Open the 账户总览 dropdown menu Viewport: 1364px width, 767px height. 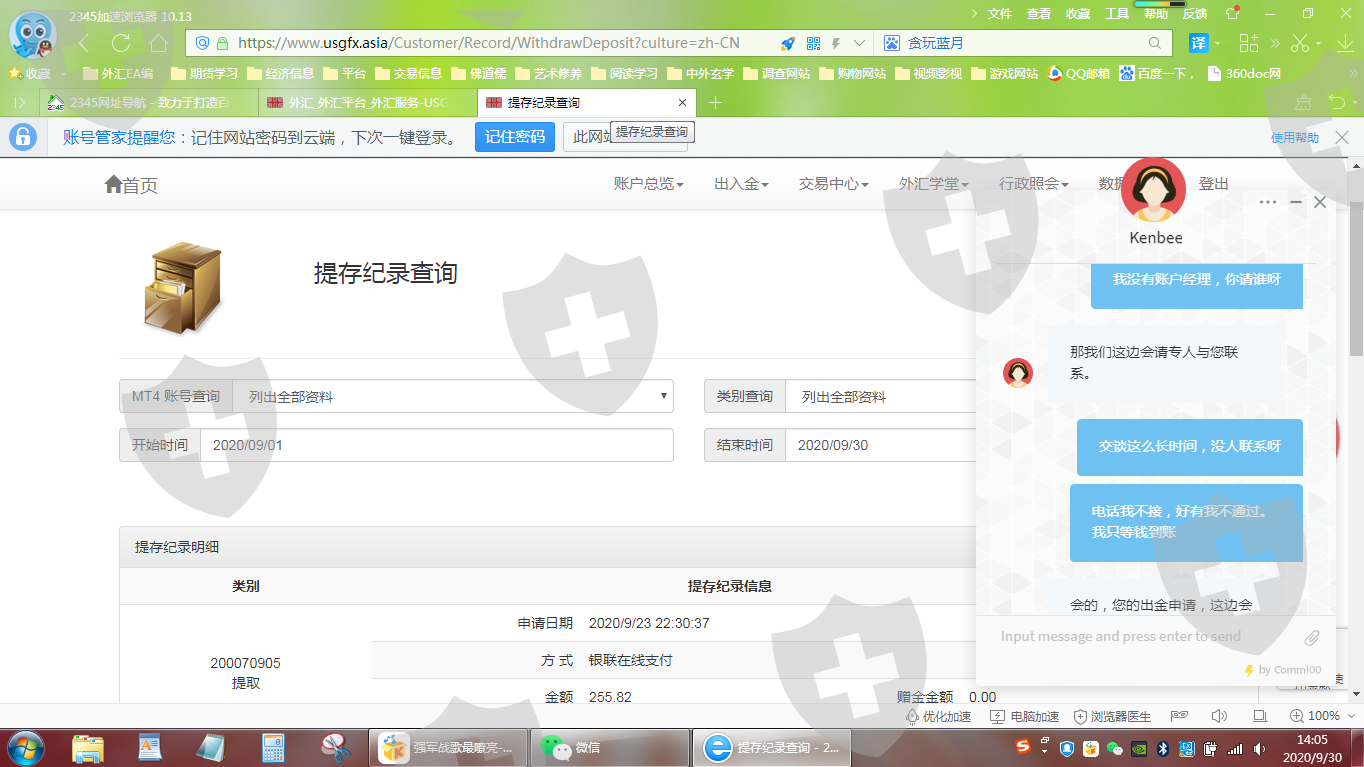coord(648,184)
